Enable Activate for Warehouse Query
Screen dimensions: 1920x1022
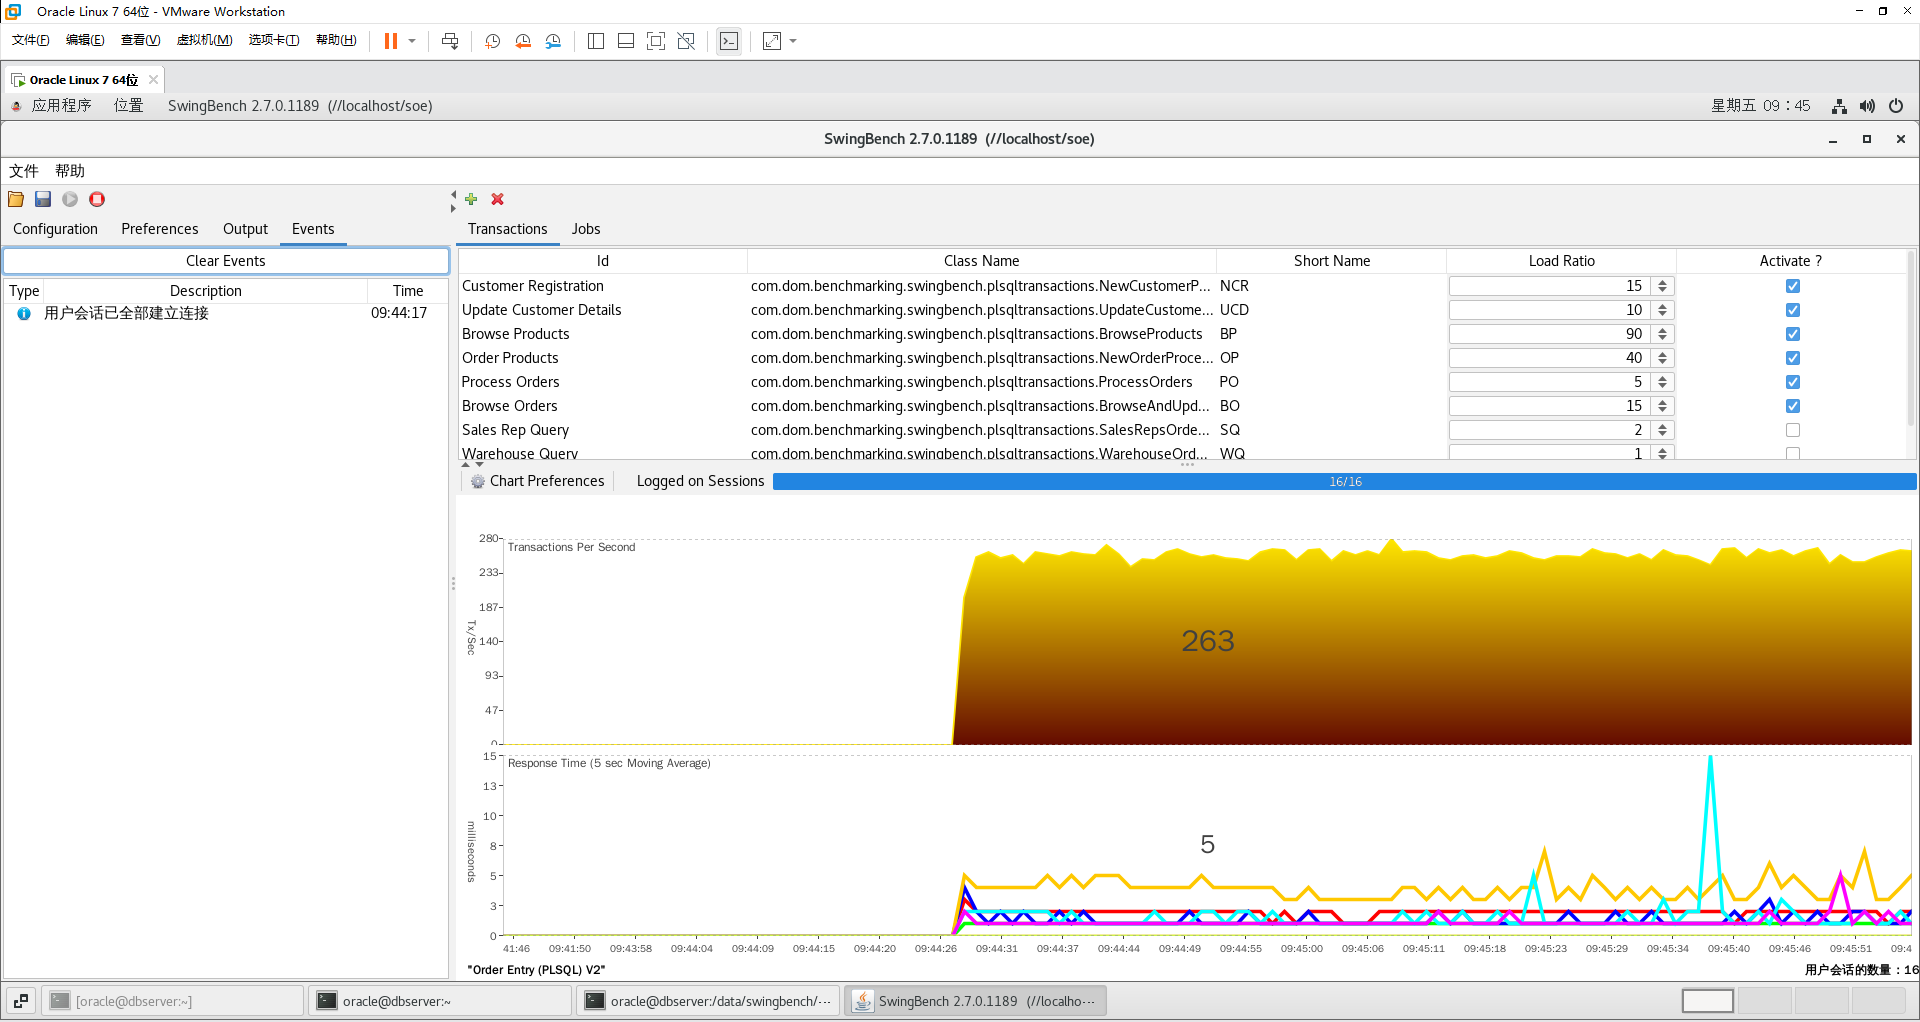[1793, 454]
